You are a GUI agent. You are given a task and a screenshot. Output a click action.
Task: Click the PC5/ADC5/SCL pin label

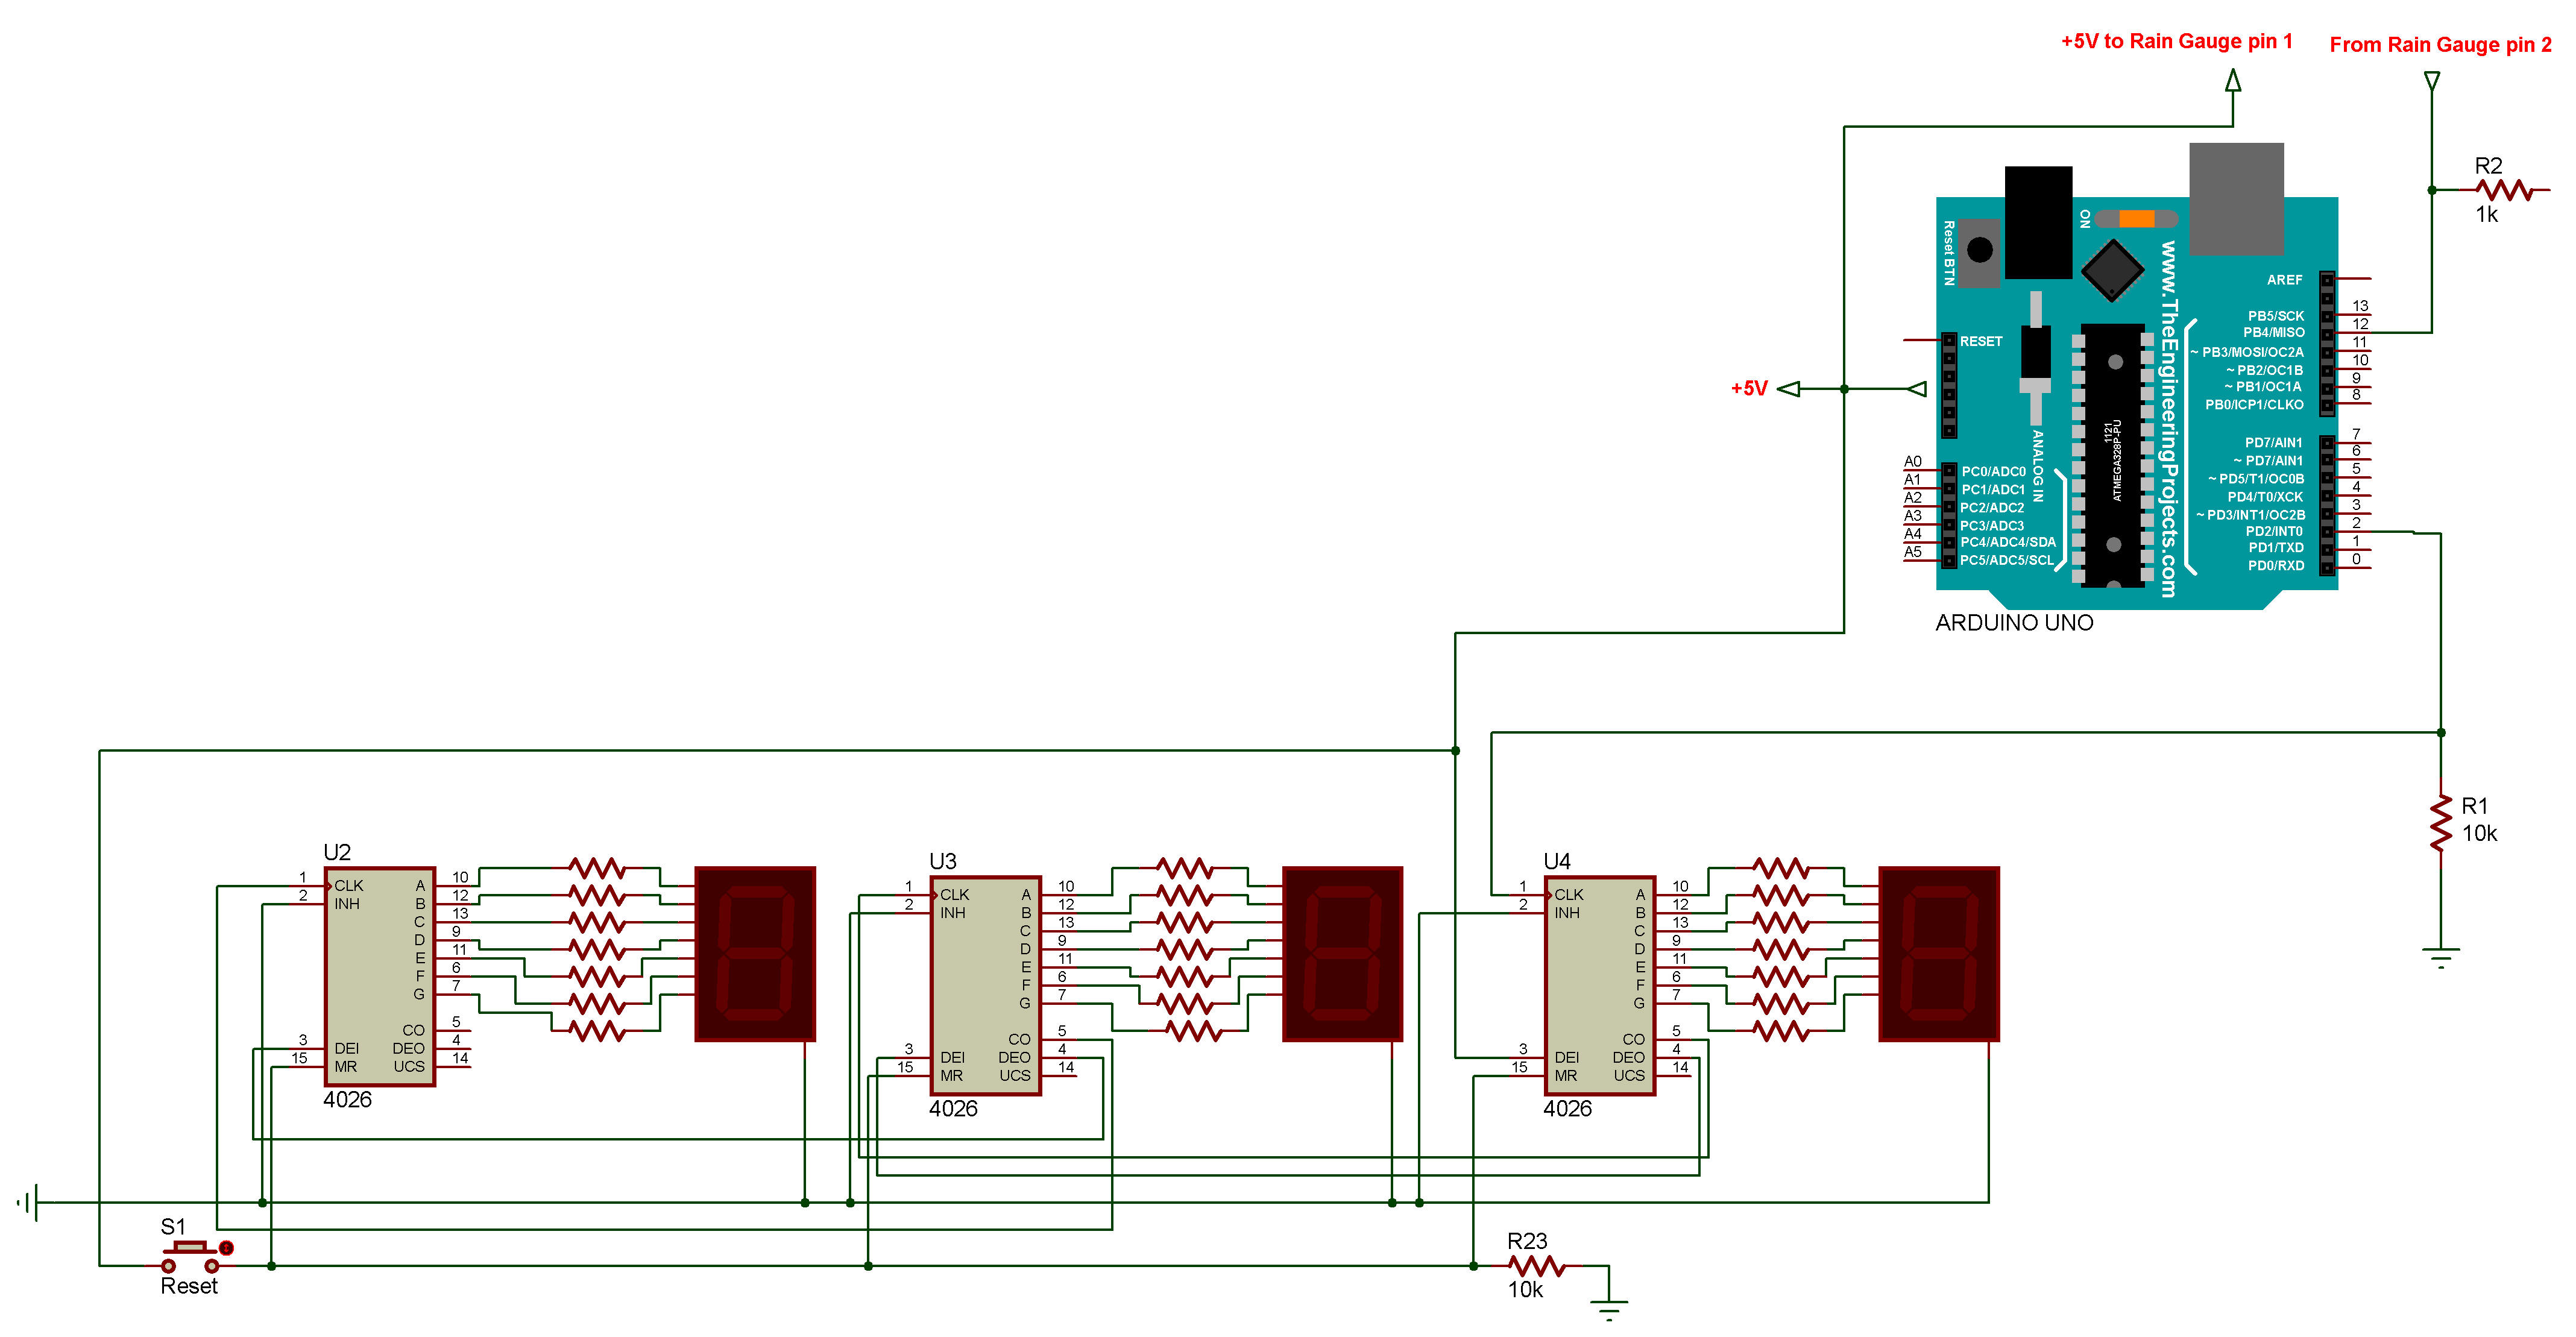(x=2006, y=561)
